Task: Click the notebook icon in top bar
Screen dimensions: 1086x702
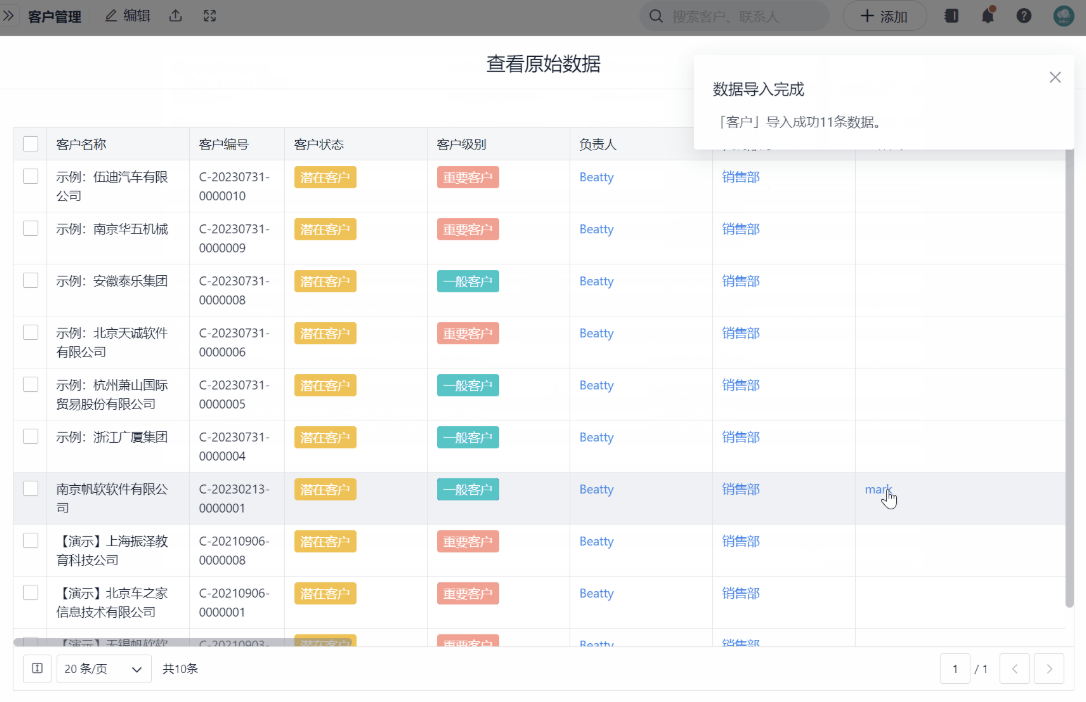Action: tap(951, 16)
